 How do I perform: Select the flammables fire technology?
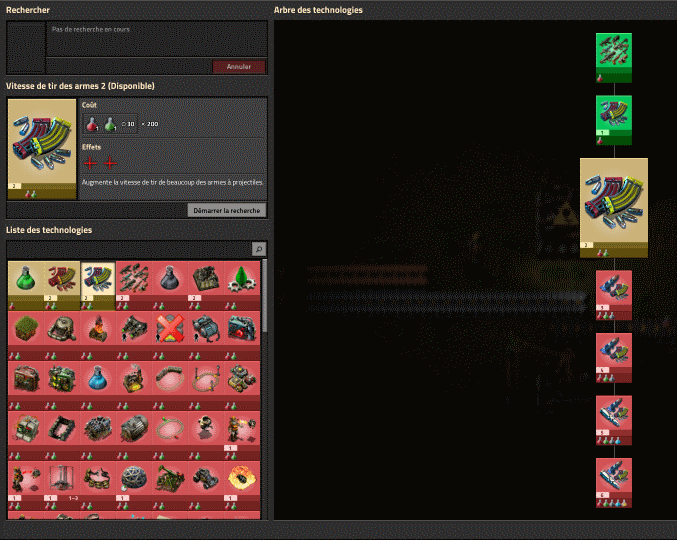98,335
